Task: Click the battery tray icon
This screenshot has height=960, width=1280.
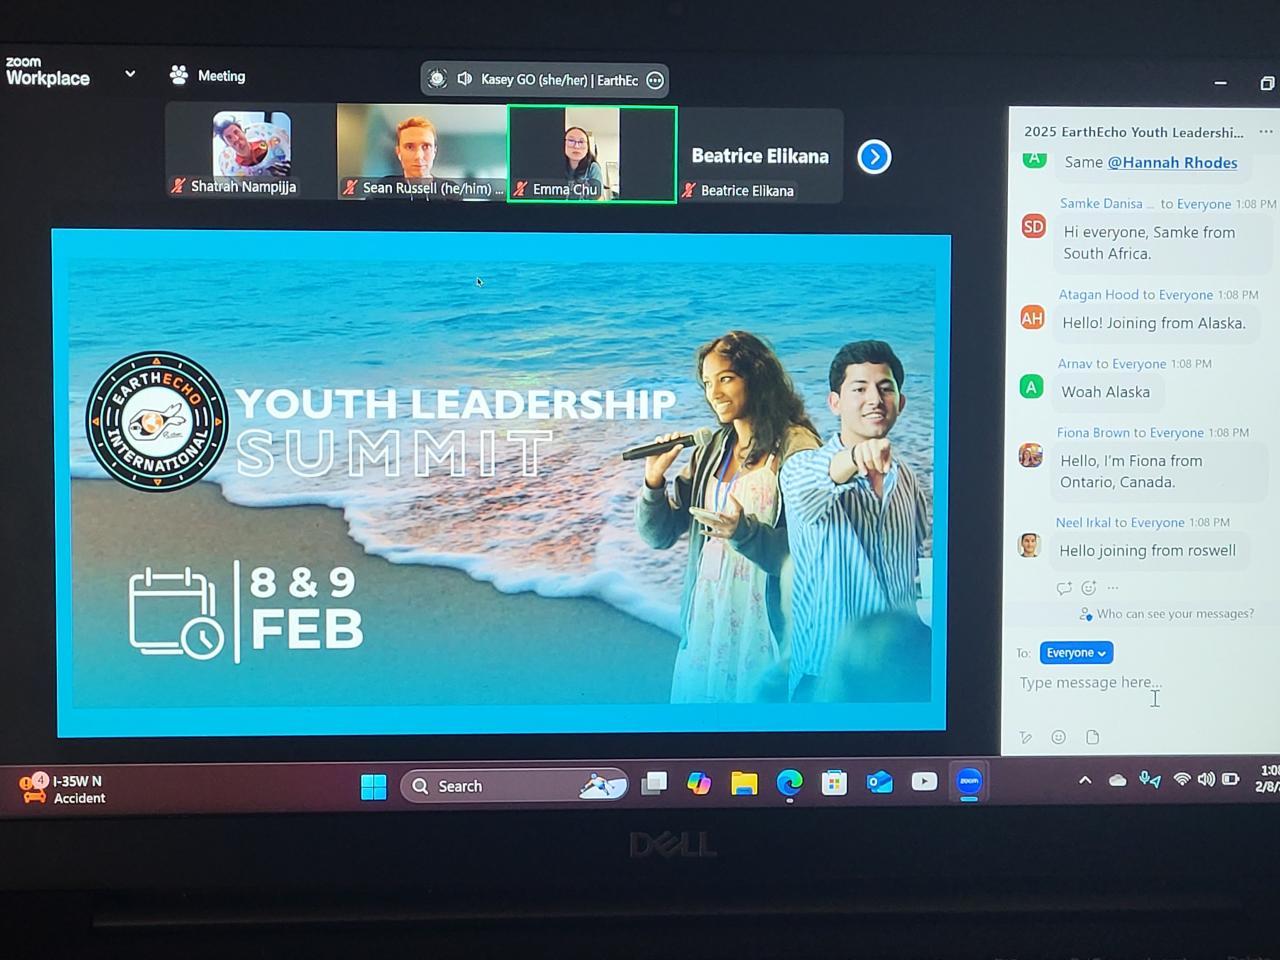Action: (x=1231, y=779)
